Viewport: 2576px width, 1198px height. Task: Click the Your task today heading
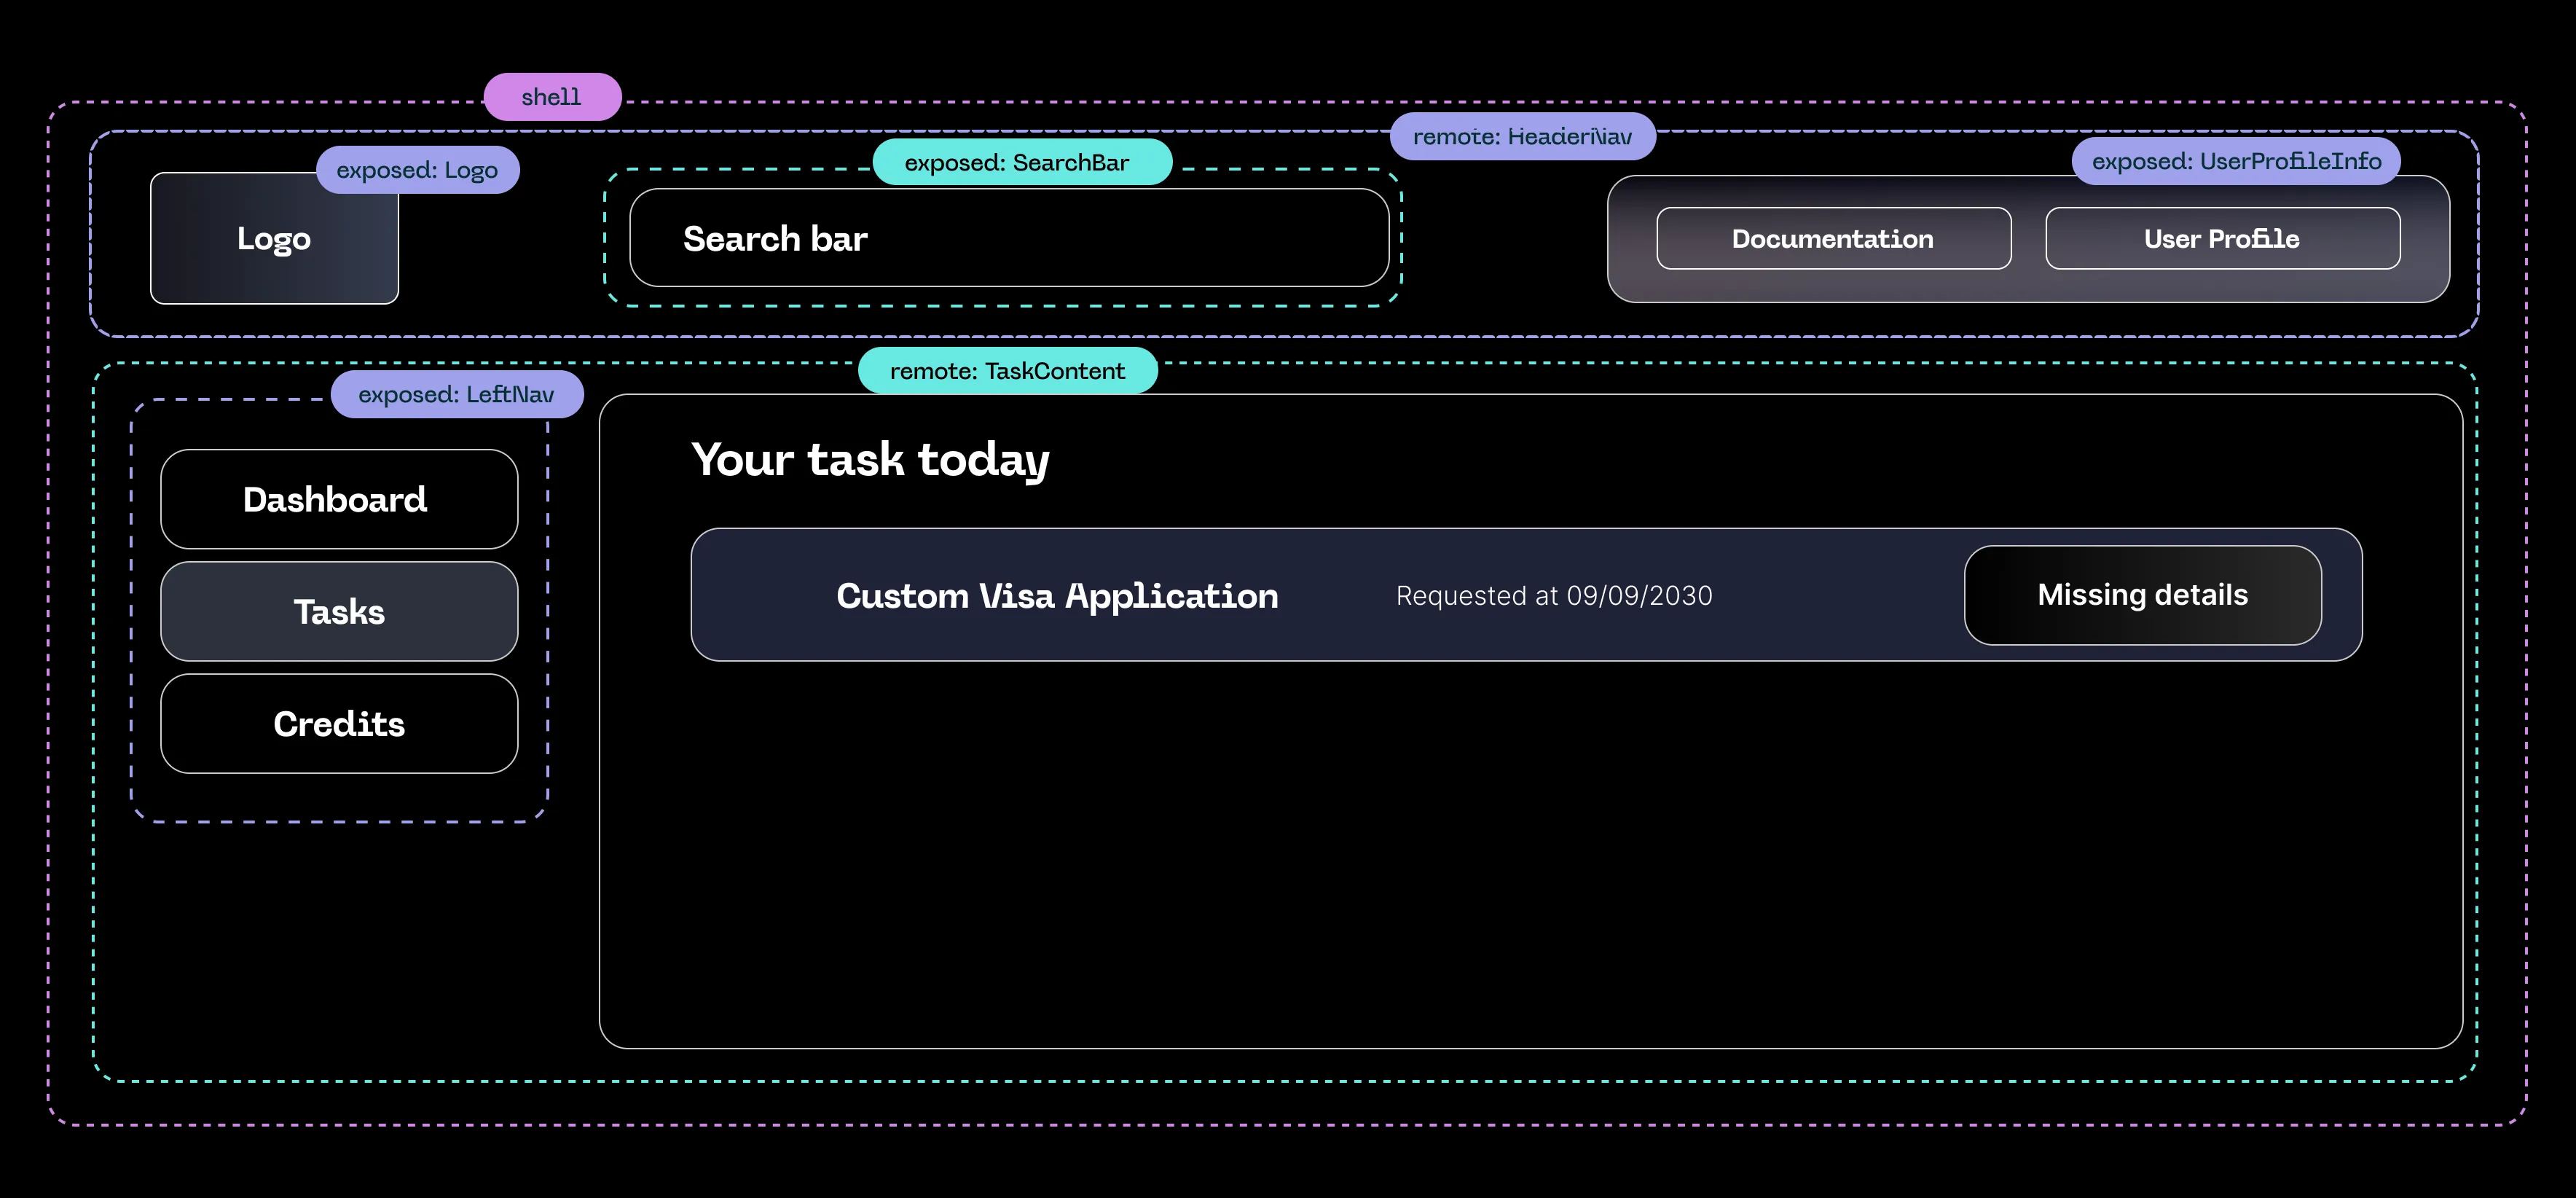click(x=870, y=460)
